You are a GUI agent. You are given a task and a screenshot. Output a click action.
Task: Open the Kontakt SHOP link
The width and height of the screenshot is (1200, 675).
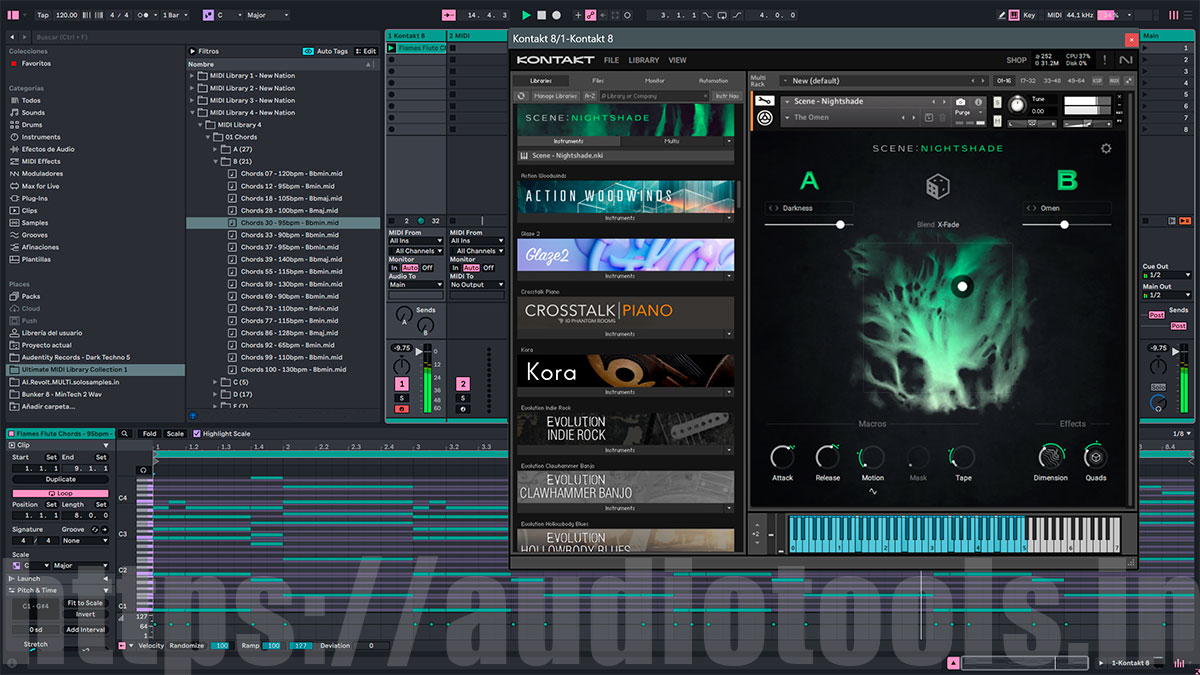click(x=1016, y=60)
